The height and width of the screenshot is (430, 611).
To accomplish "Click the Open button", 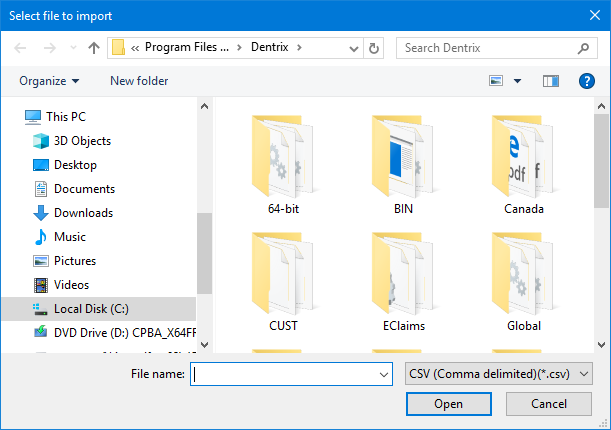I will (448, 404).
